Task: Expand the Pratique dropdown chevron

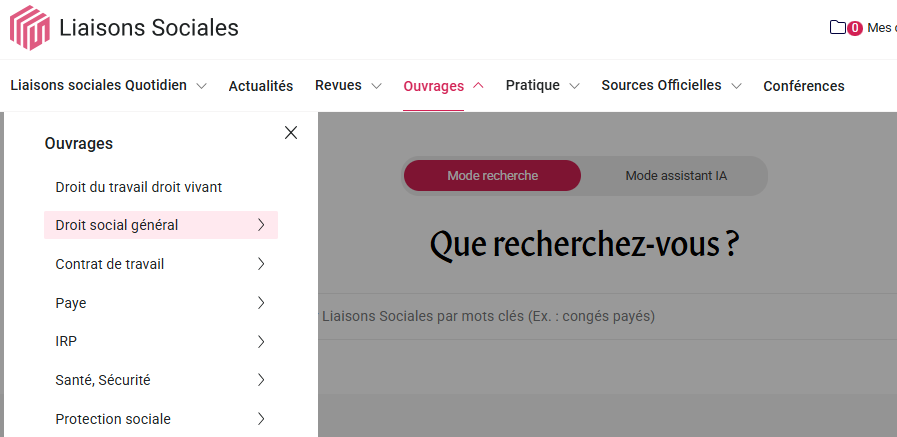Action: pos(574,86)
